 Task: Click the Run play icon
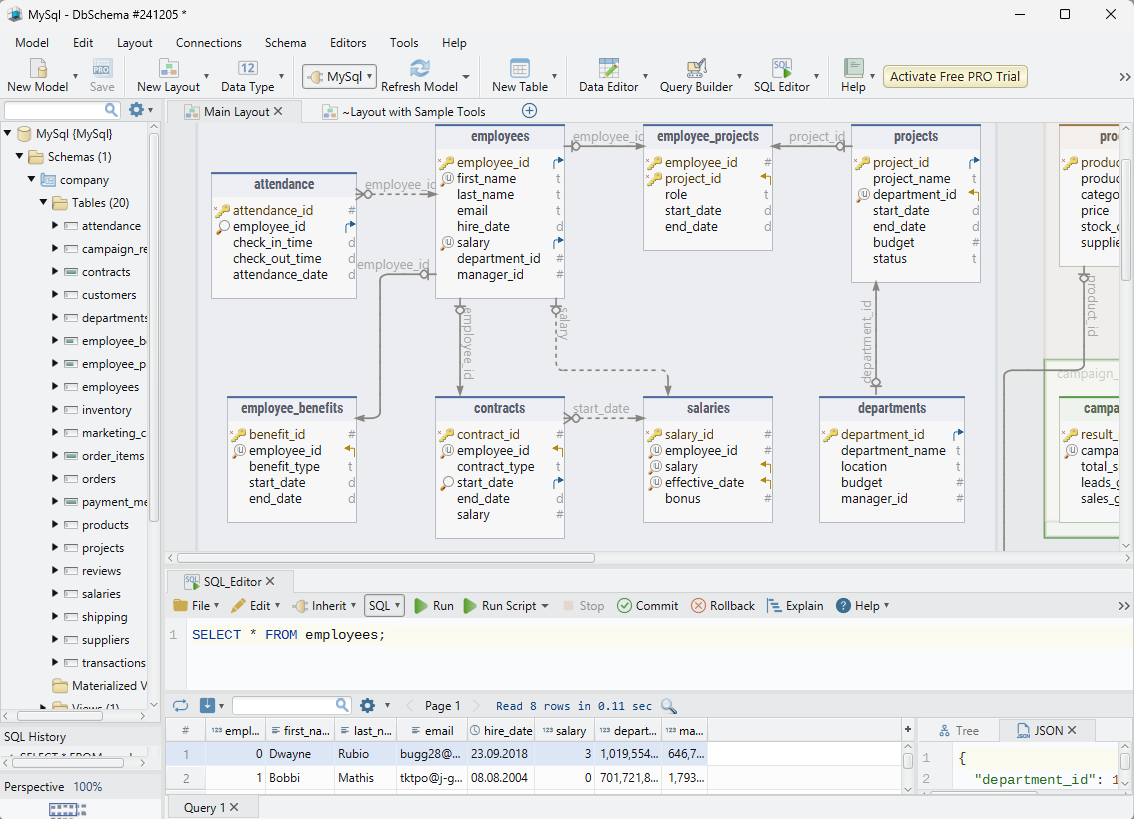[420, 606]
